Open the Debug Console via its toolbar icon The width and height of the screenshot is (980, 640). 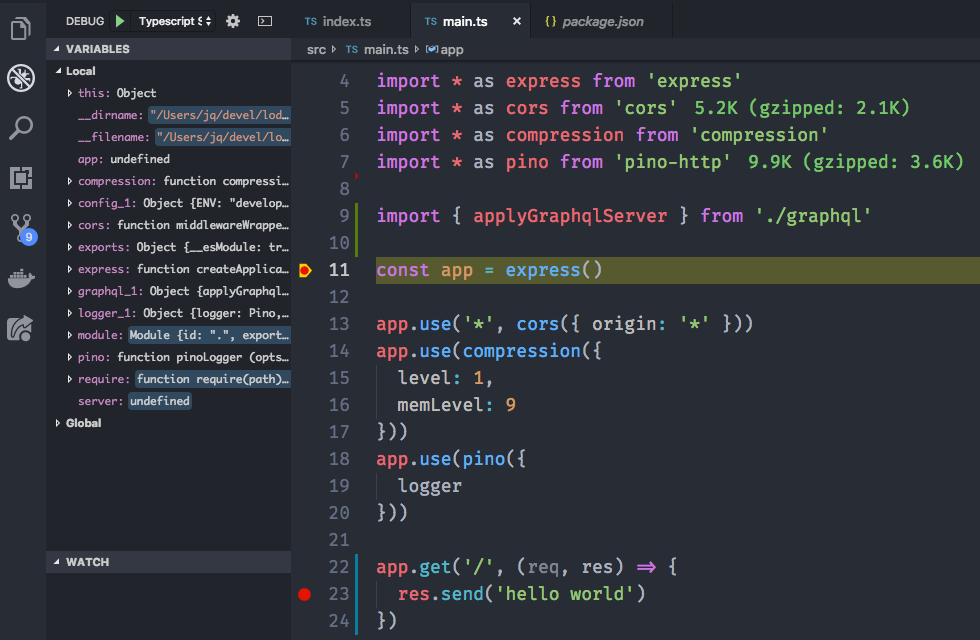[x=265, y=19]
